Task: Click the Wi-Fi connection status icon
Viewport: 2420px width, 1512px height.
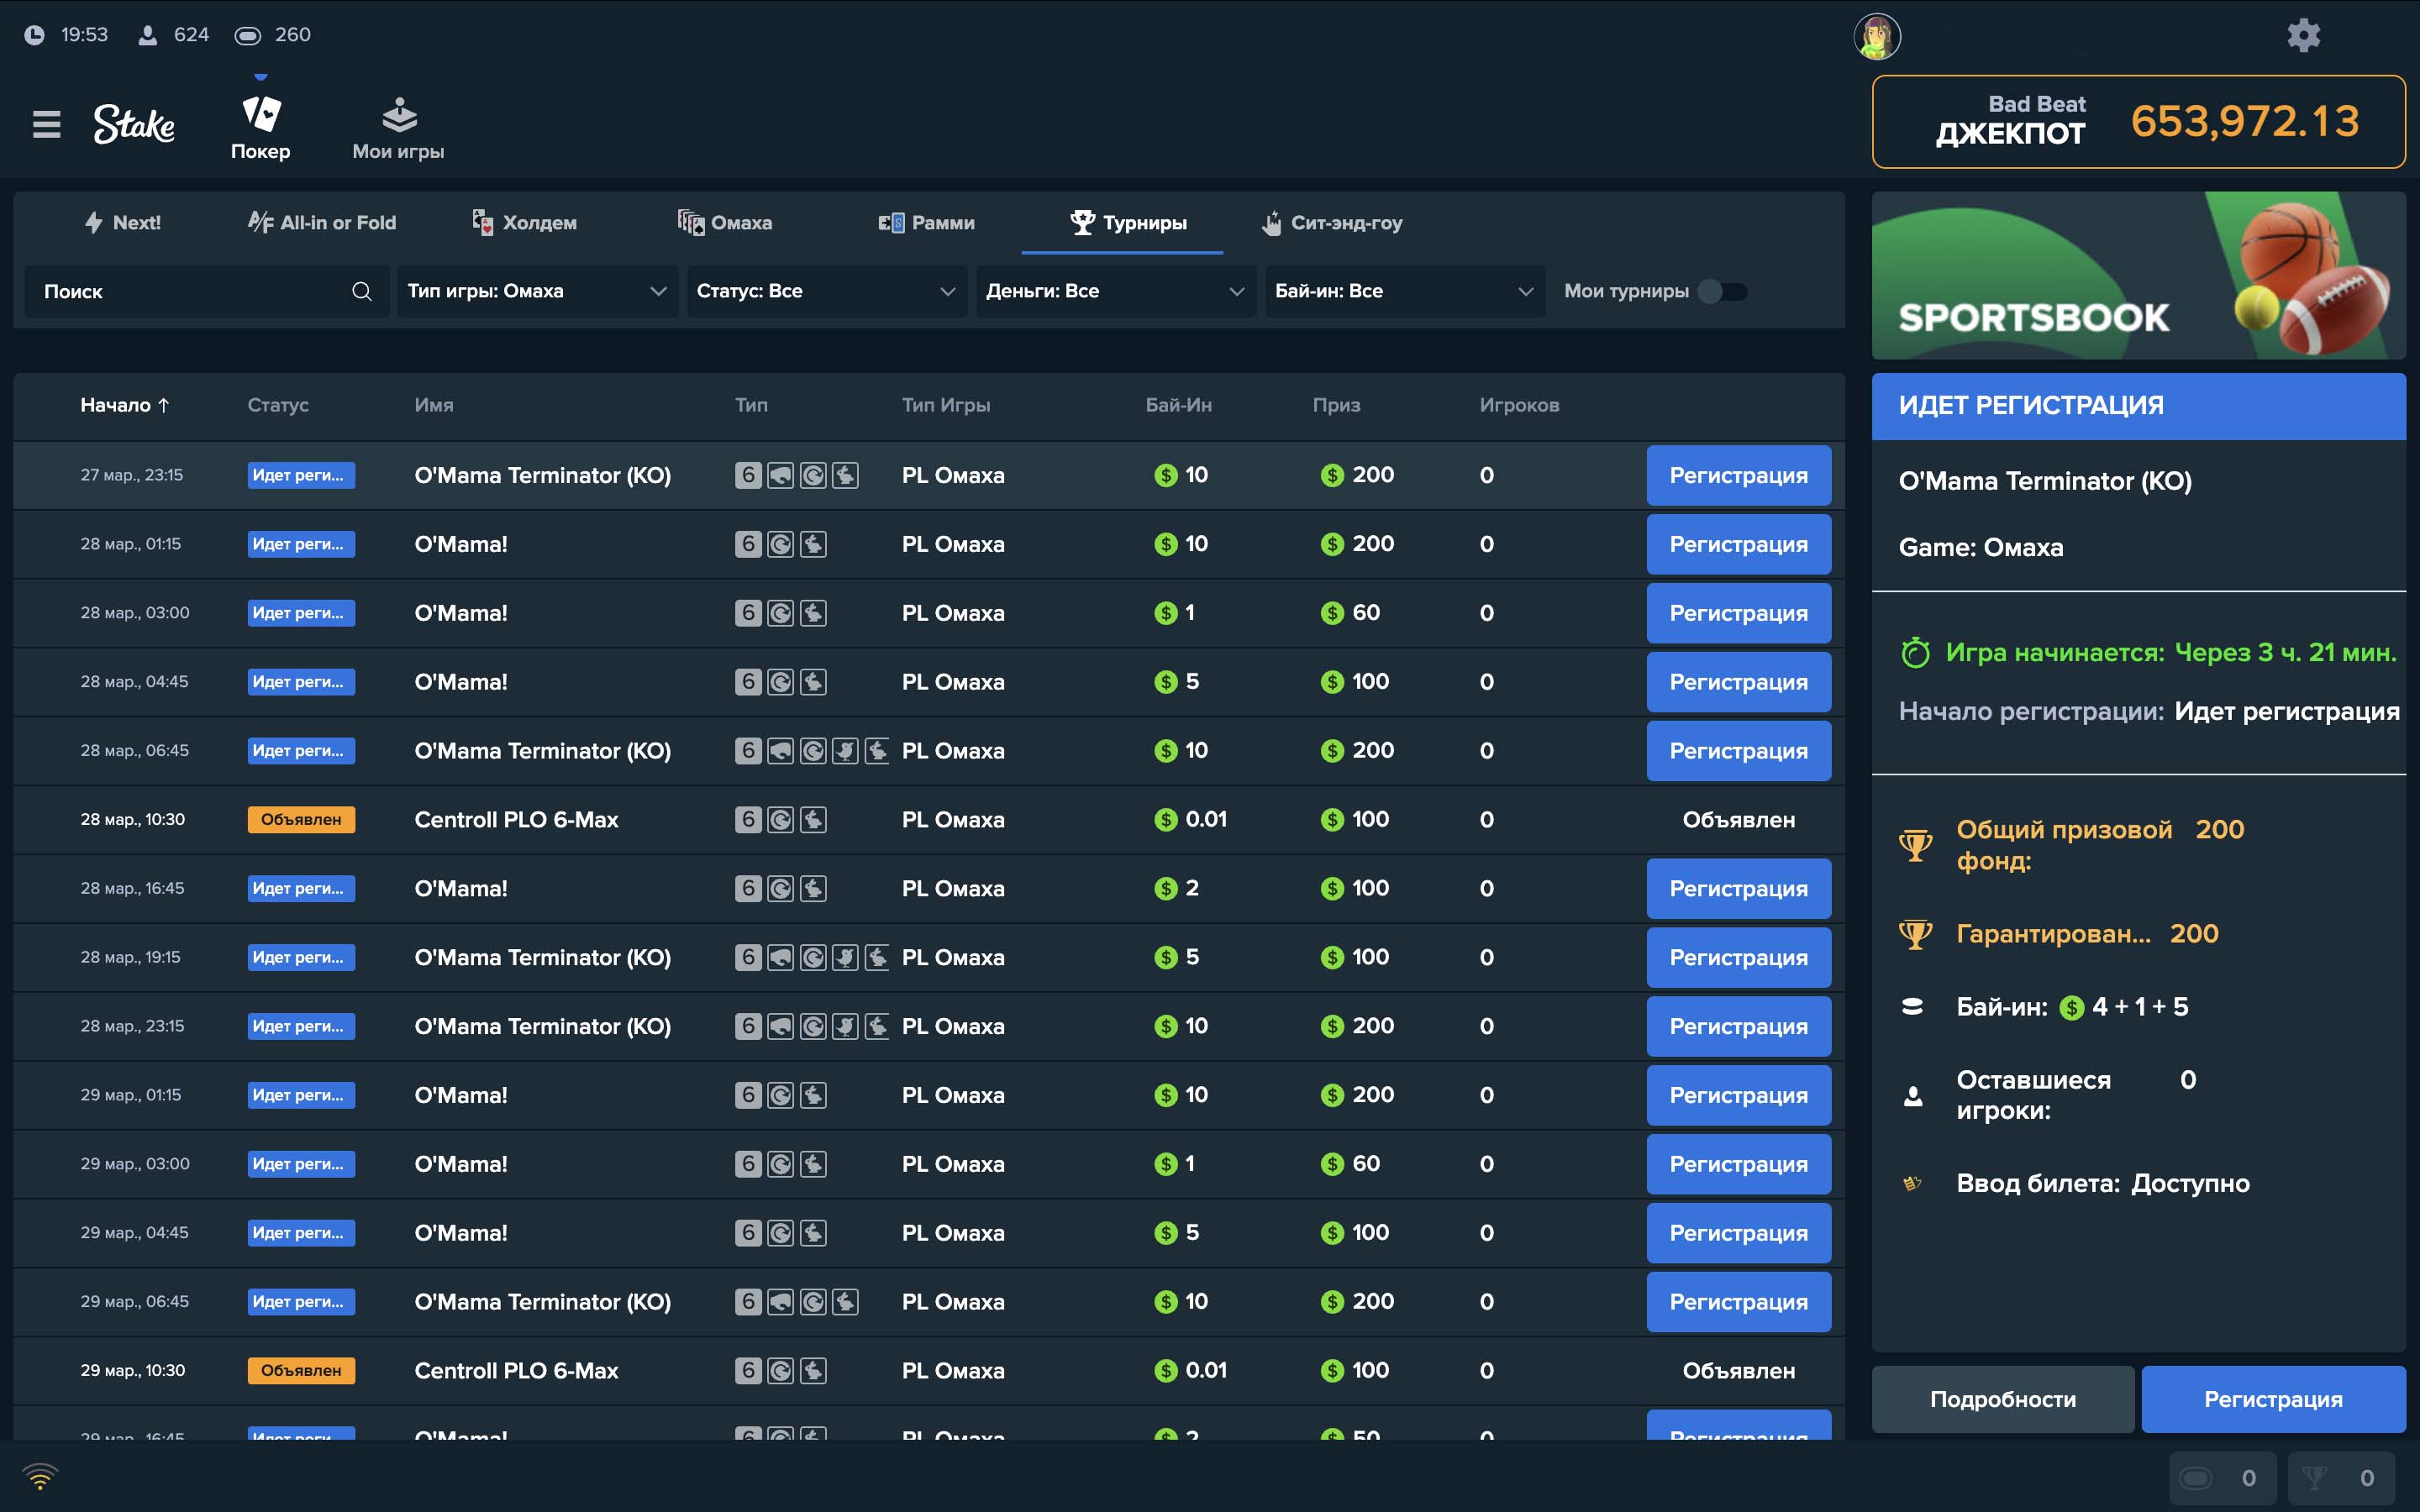Action: pos(40,1476)
